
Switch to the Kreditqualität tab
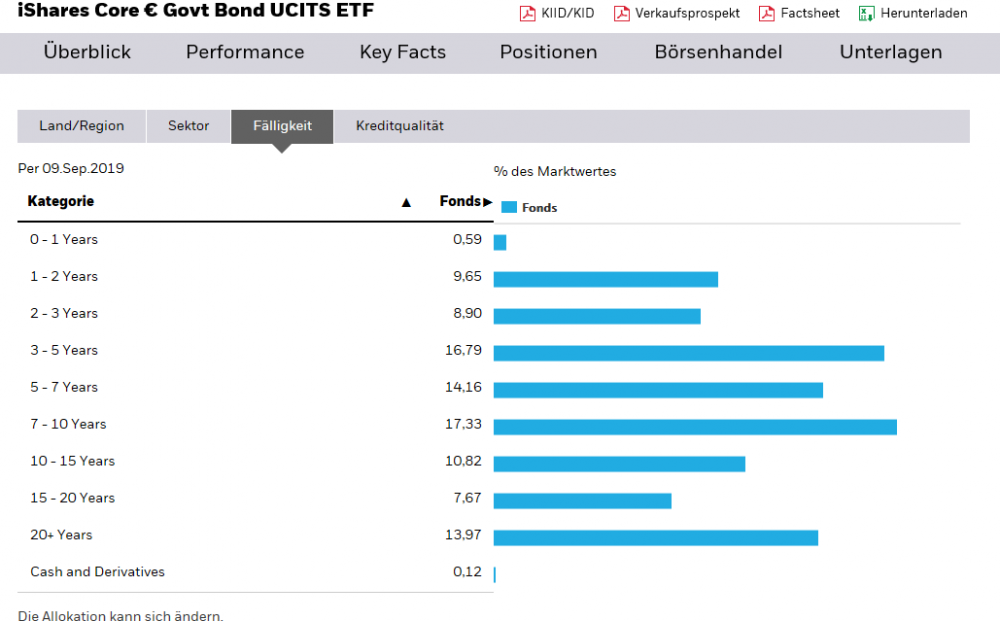pyautogui.click(x=399, y=126)
